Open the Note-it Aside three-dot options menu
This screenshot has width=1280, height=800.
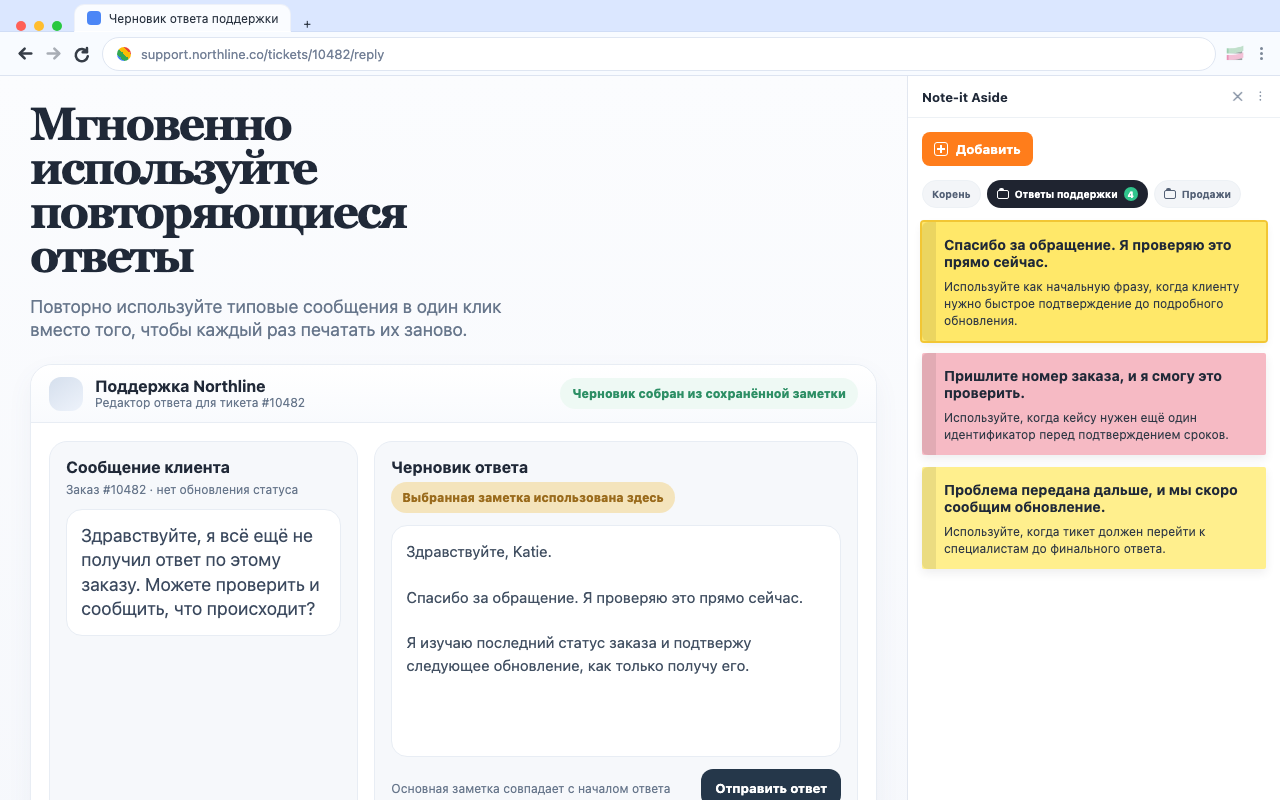tap(1260, 96)
